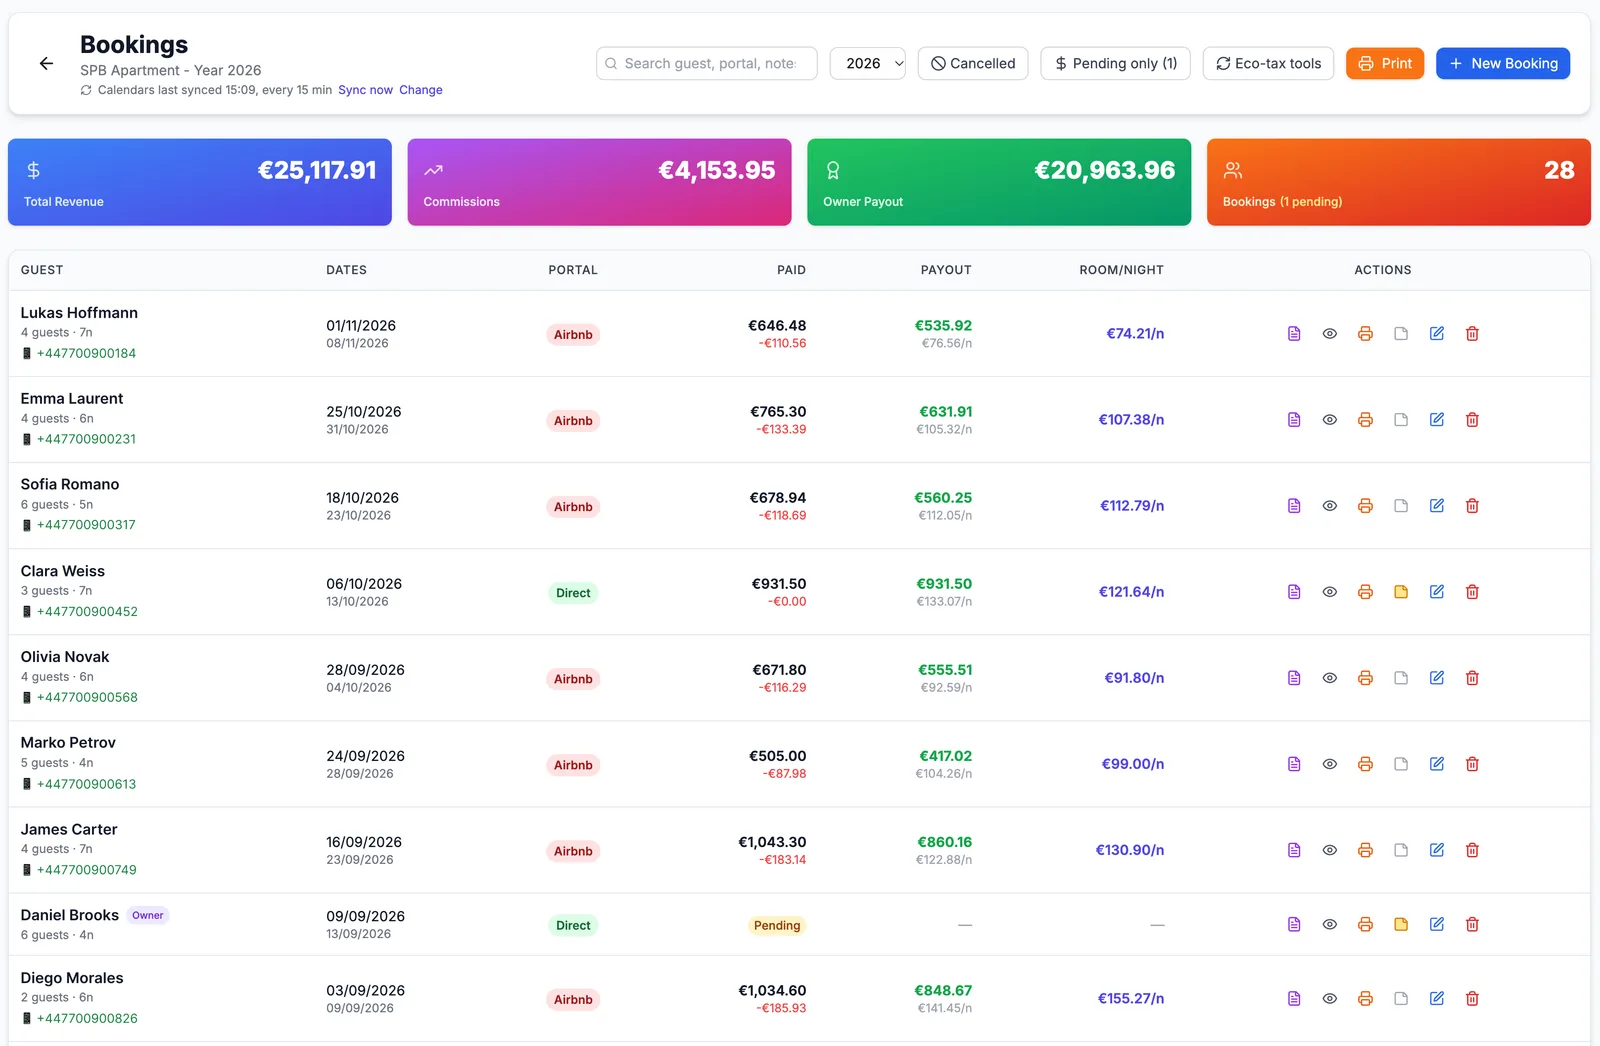Click Sync now link
Screen dimensions: 1600x1046
coord(365,90)
